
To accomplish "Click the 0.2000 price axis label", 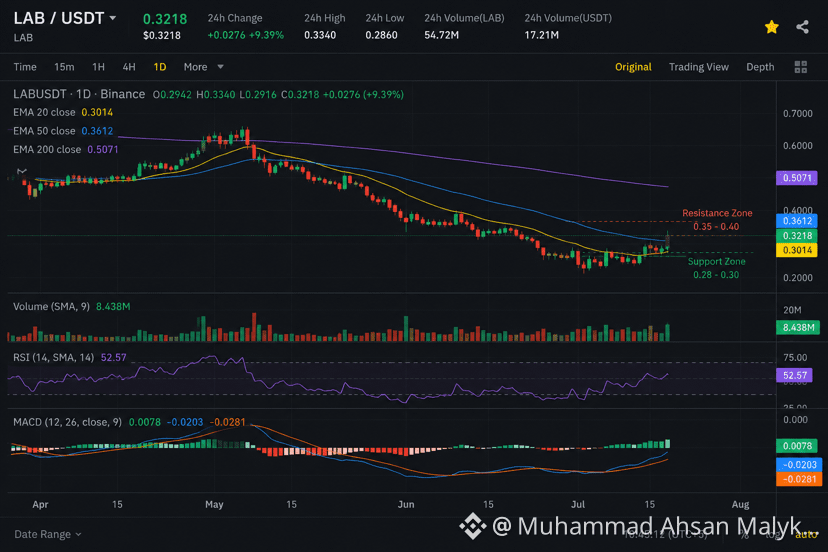I will [x=797, y=278].
